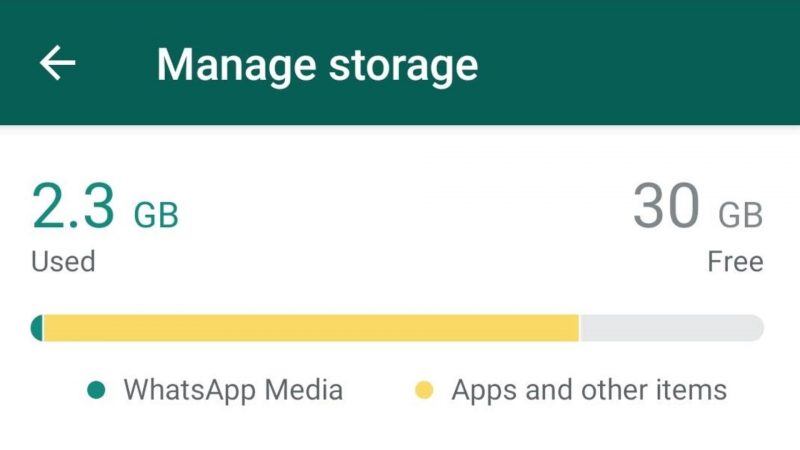Select the Free label
This screenshot has height=450, width=800.
click(735, 262)
